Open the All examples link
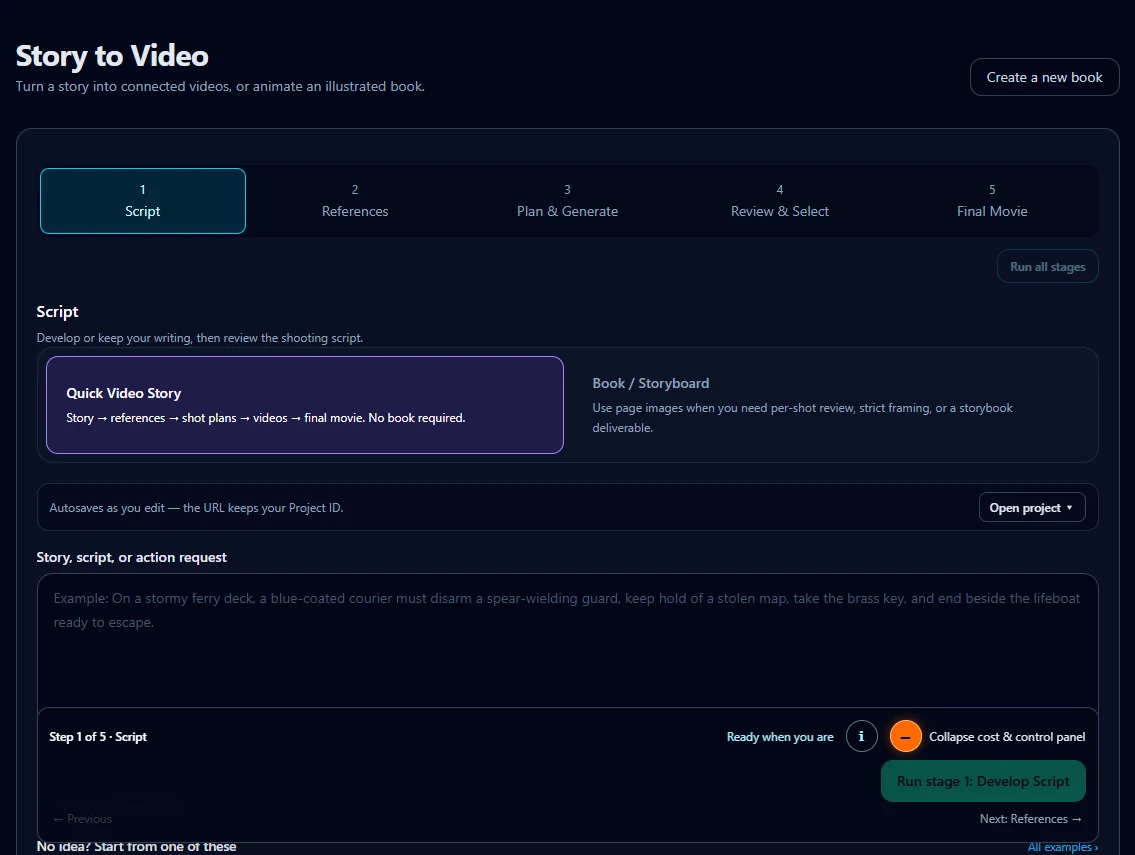 coord(1063,847)
